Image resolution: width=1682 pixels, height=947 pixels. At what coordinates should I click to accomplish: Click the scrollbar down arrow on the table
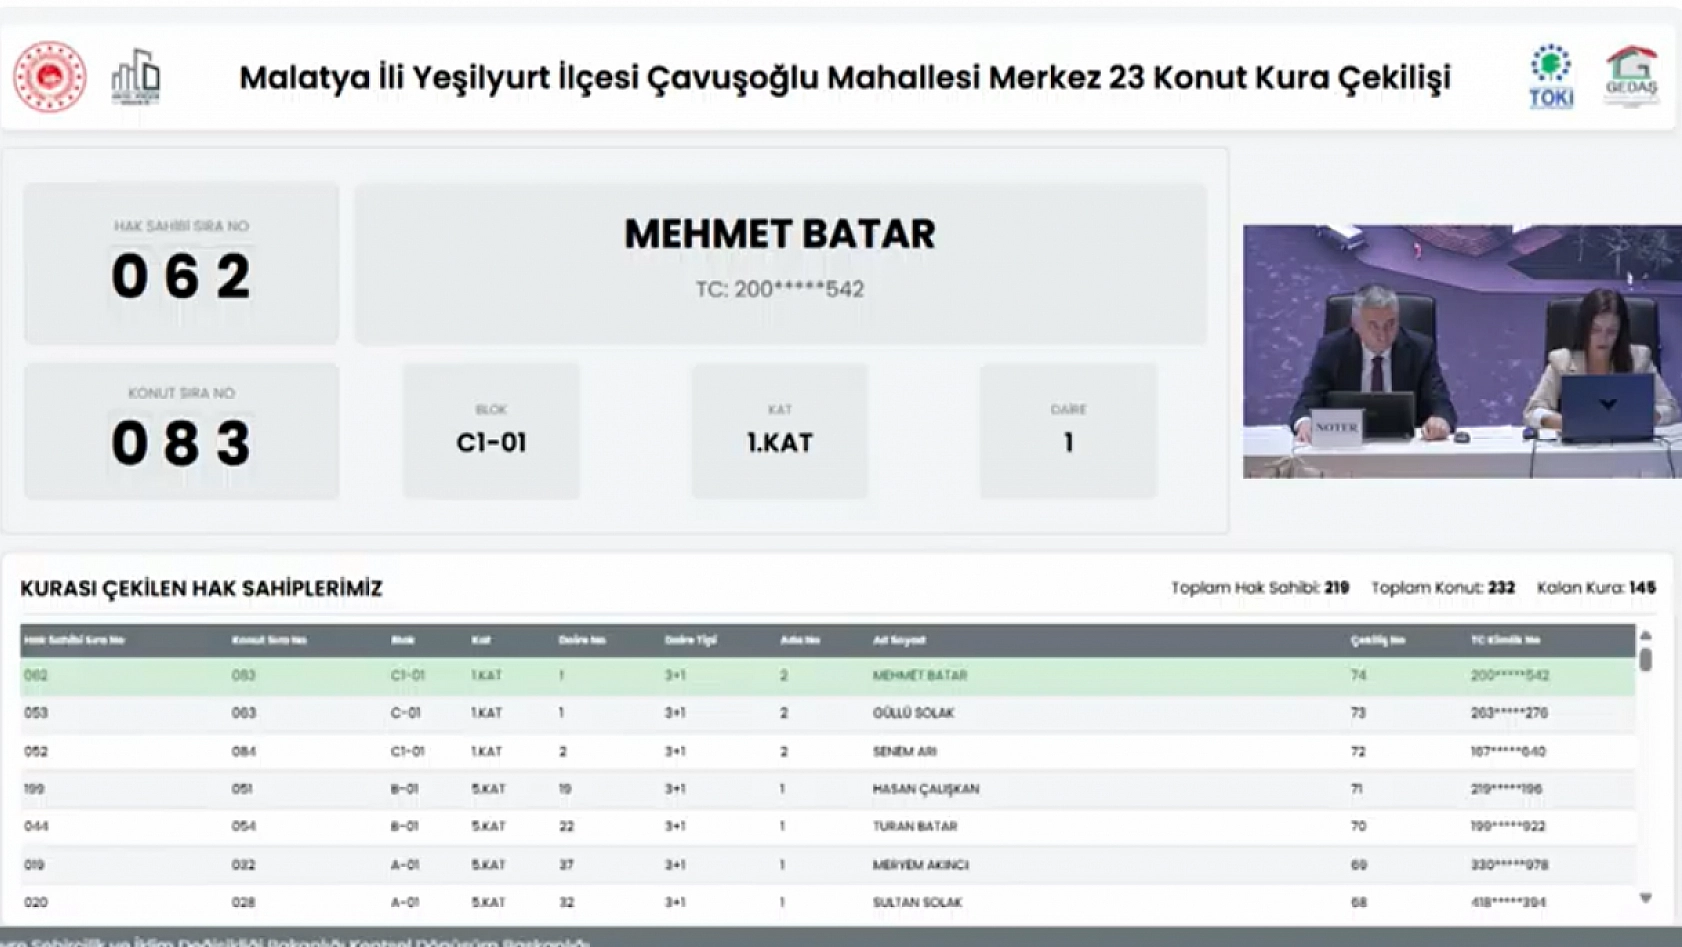pos(1646,899)
